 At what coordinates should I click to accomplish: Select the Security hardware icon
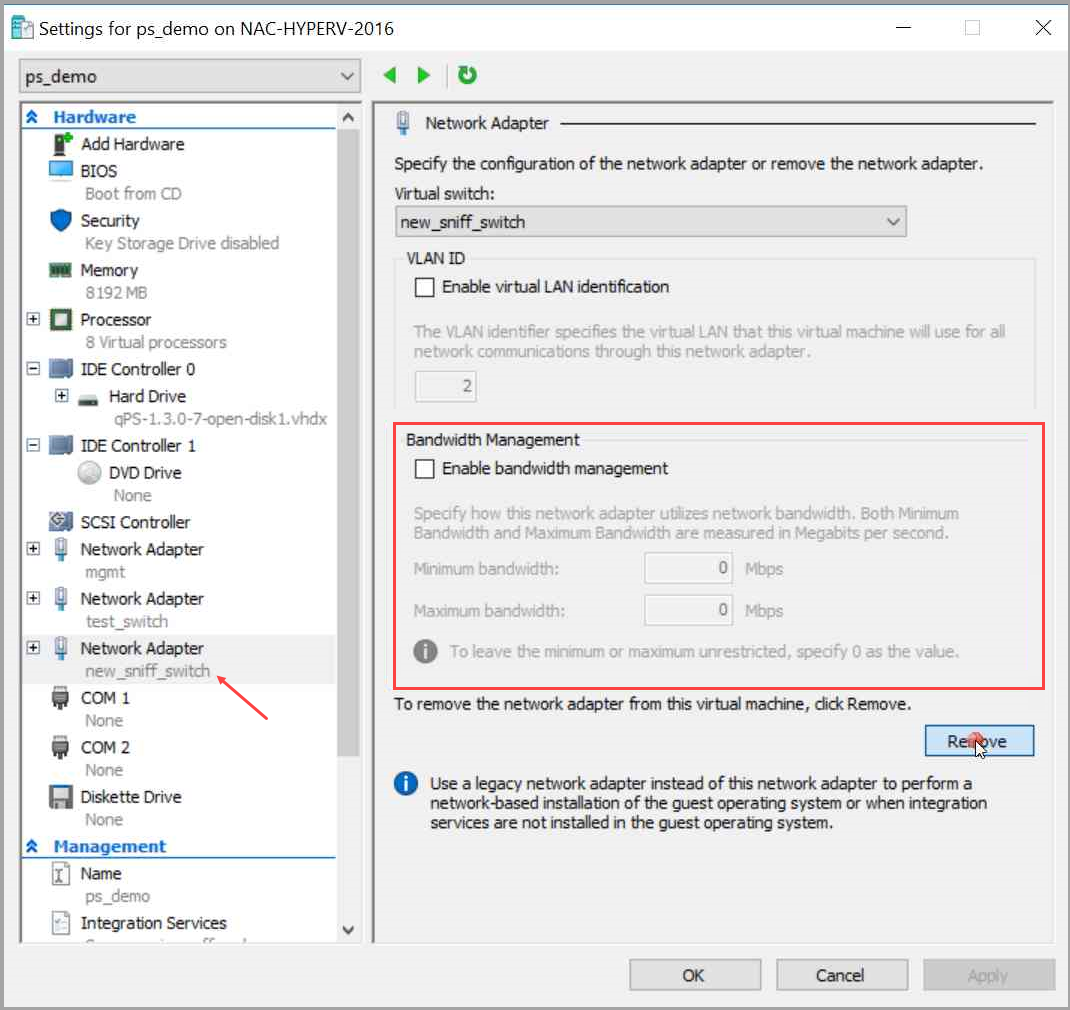pyautogui.click(x=61, y=220)
